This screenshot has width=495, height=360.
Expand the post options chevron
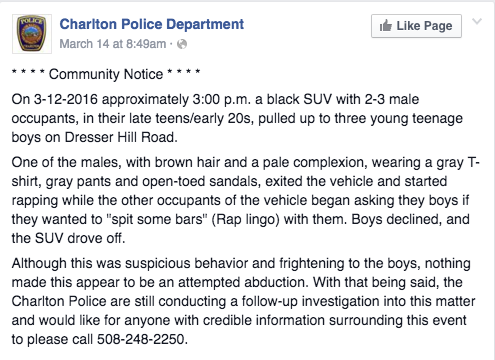tap(477, 22)
